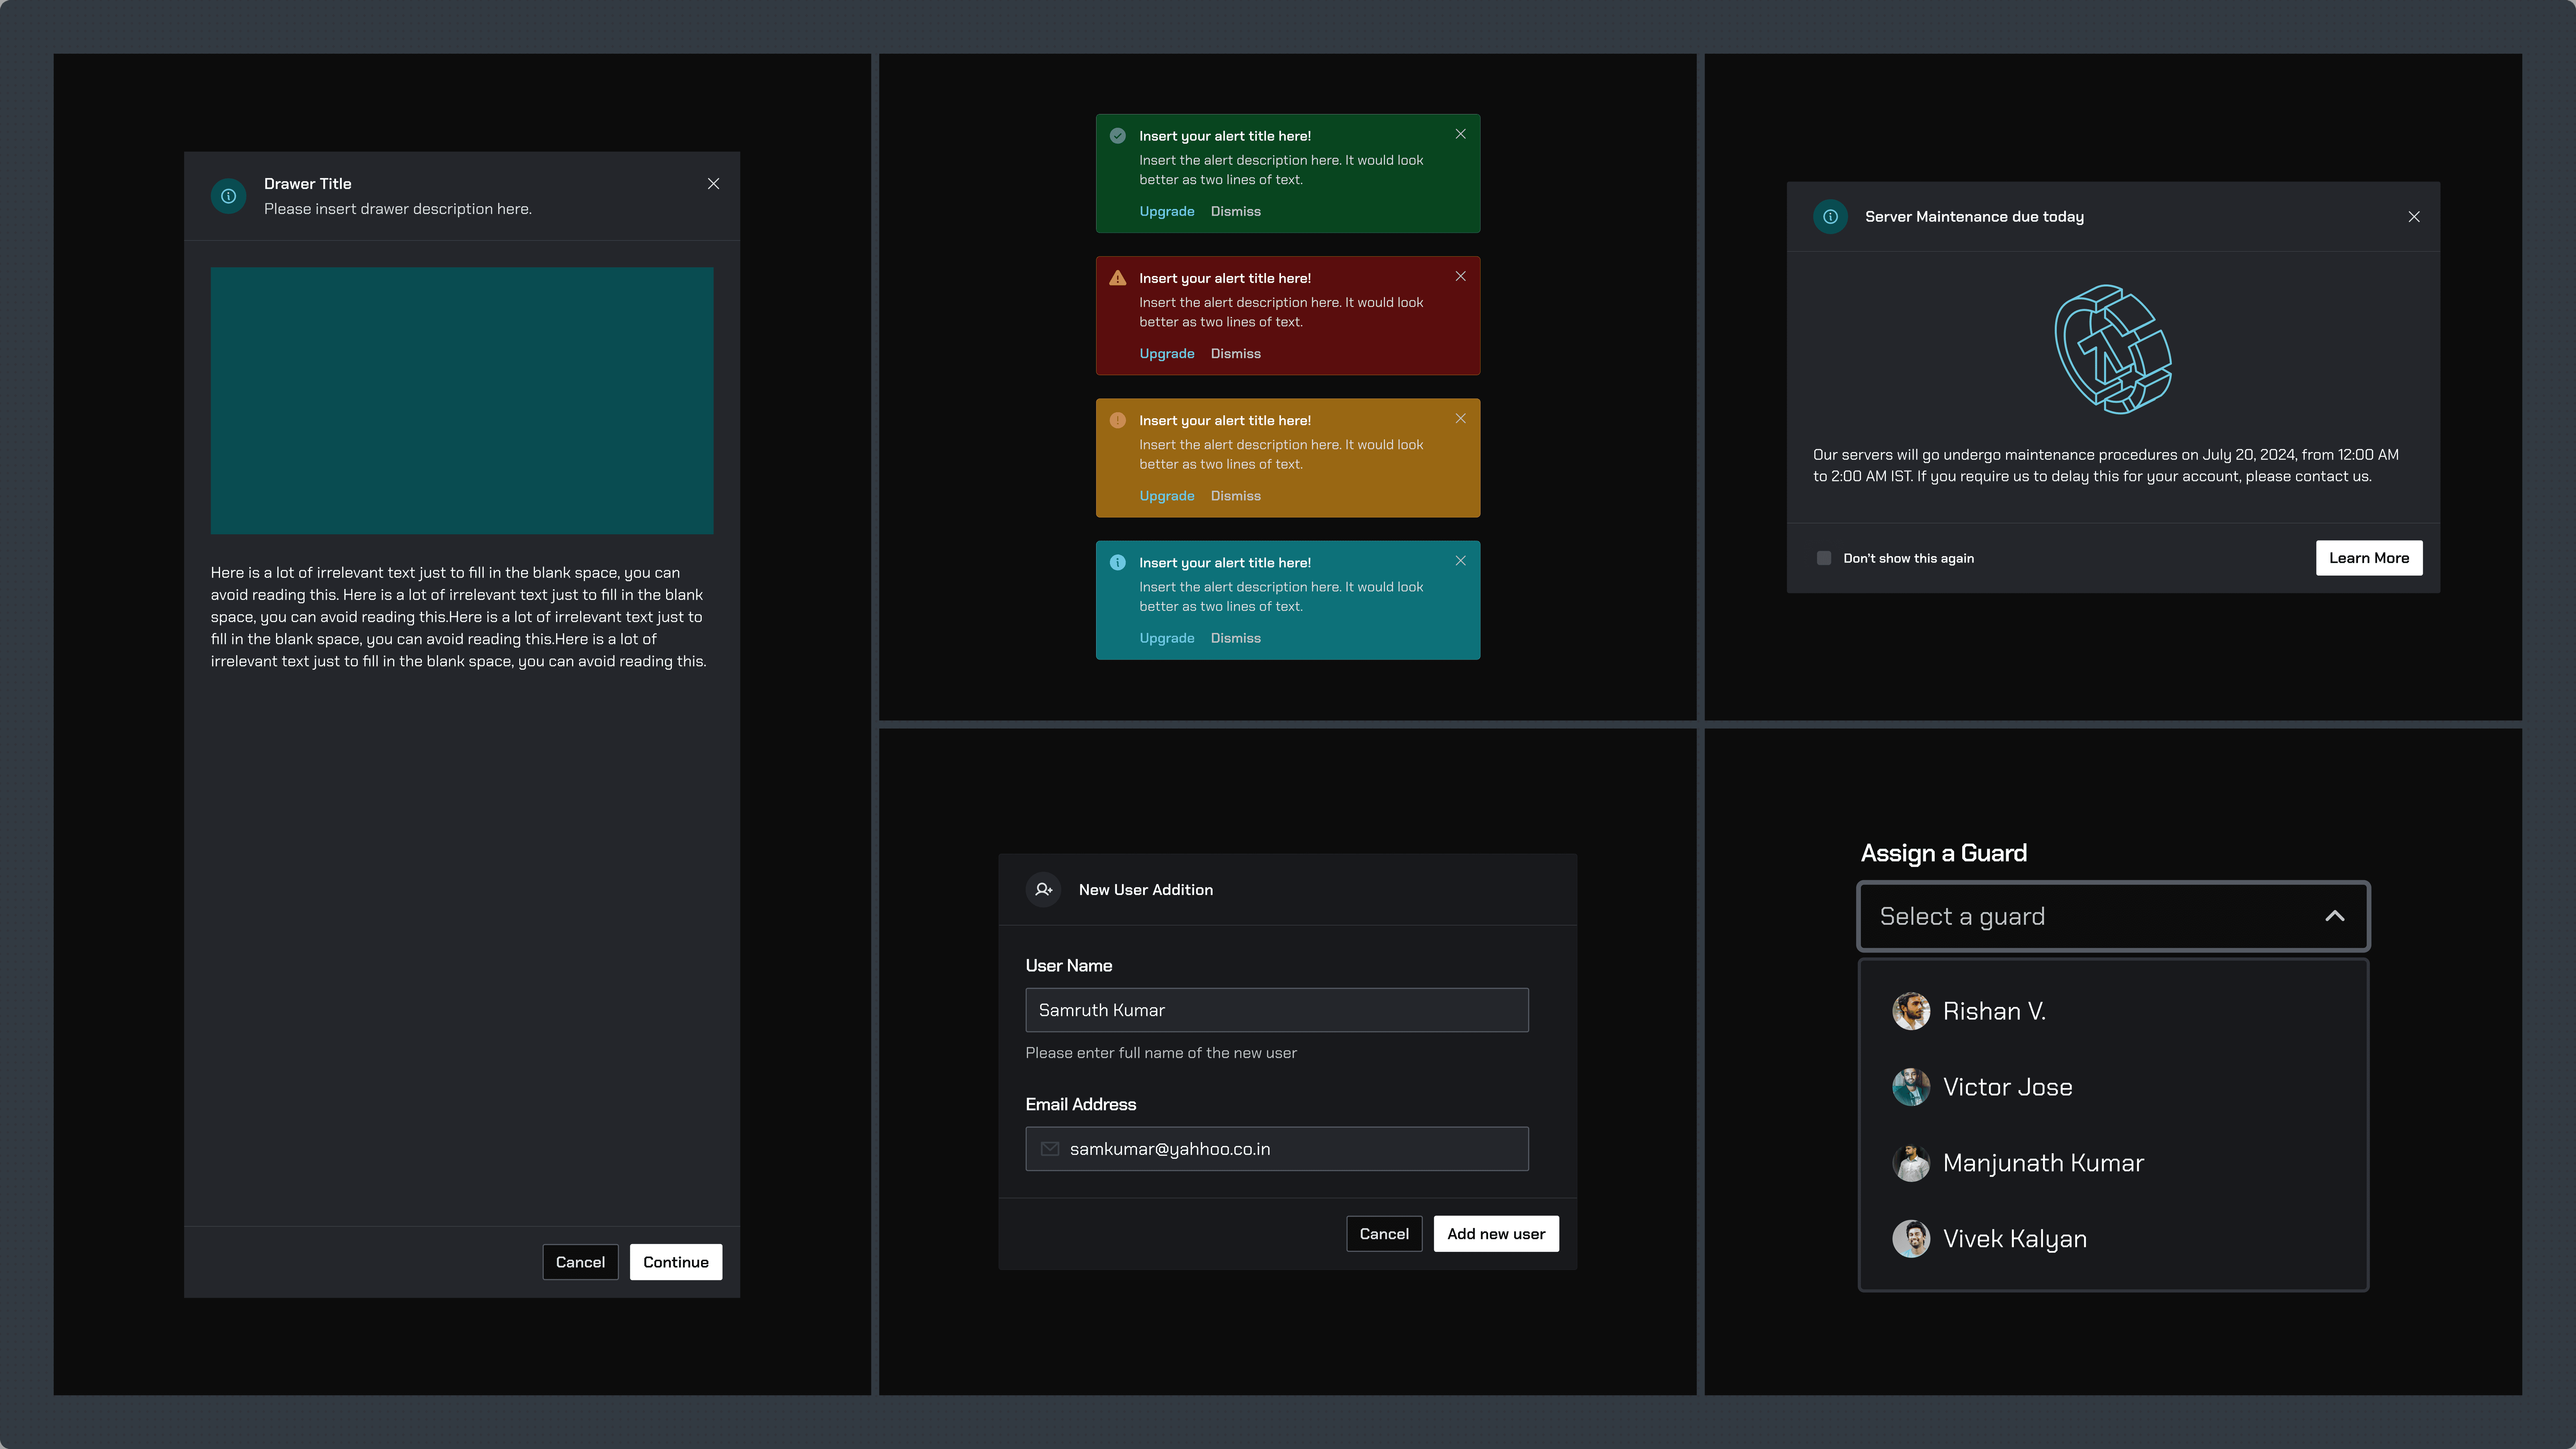Click Continue in the drawer

coord(676,1262)
